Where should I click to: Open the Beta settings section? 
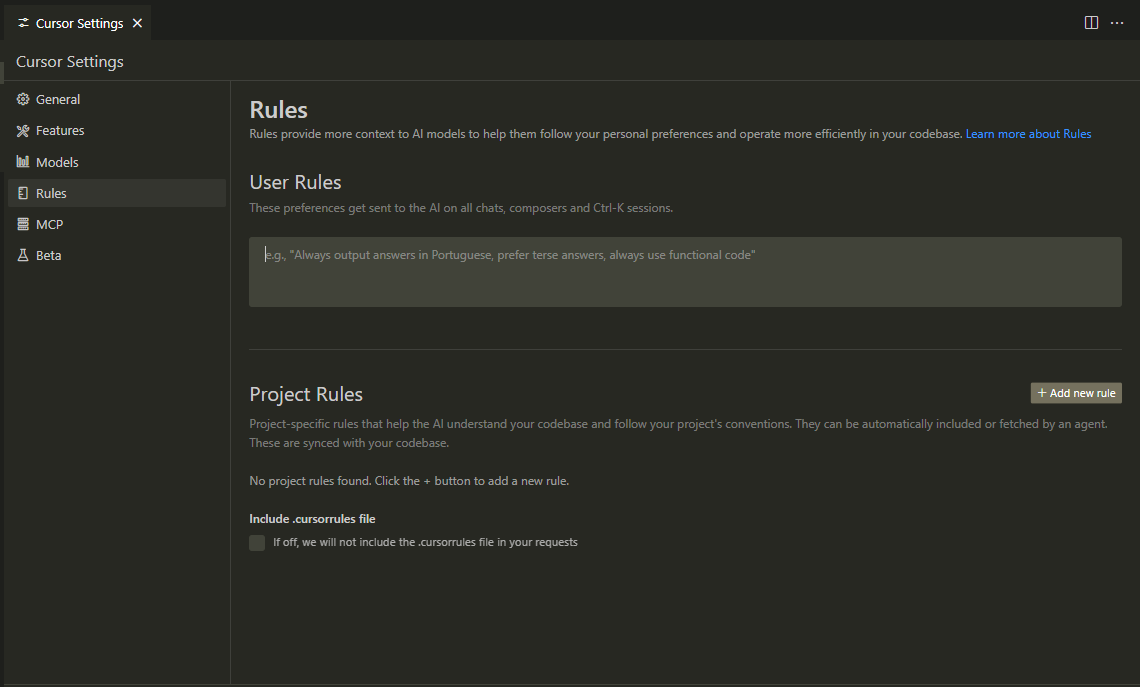(x=117, y=255)
